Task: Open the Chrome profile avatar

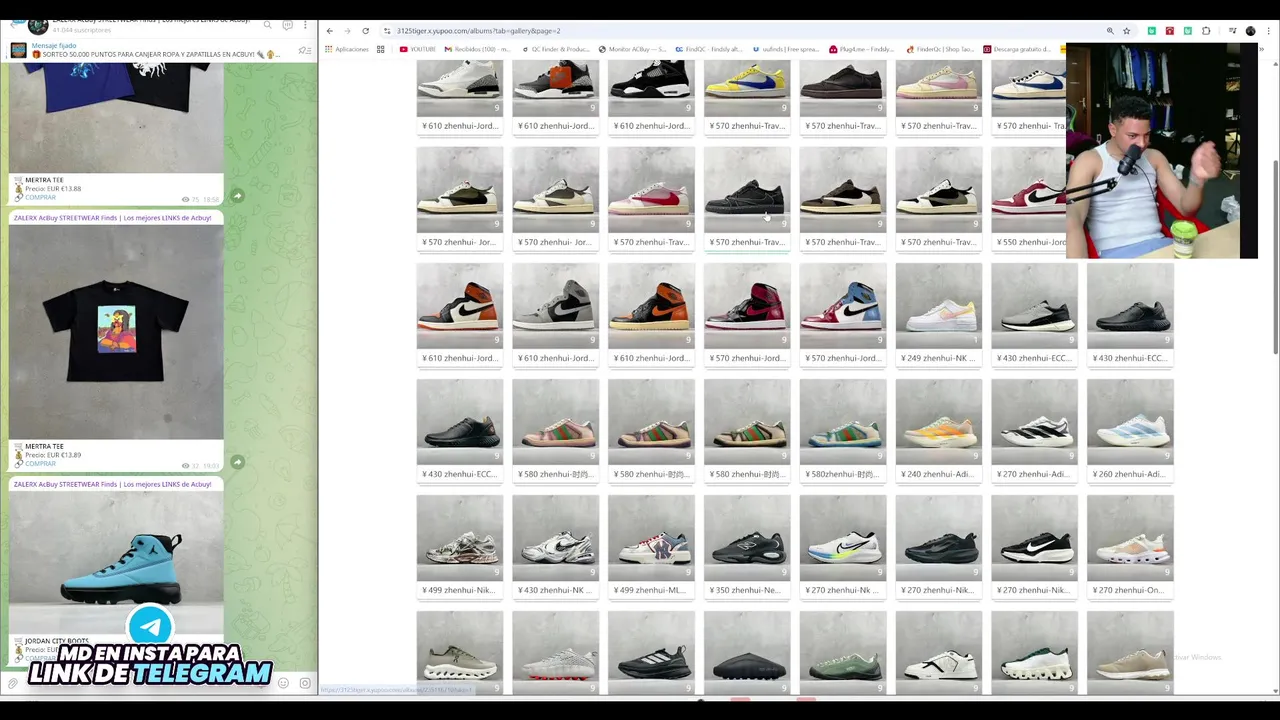Action: (1250, 31)
